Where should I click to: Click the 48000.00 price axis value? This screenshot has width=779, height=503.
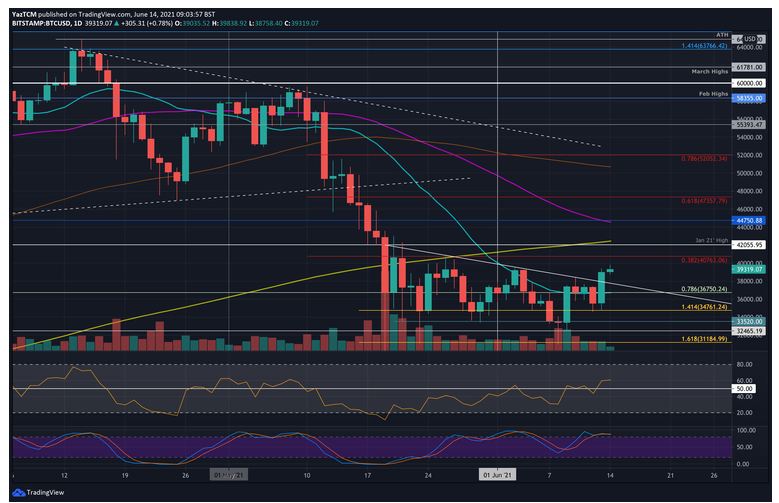pyautogui.click(x=749, y=191)
